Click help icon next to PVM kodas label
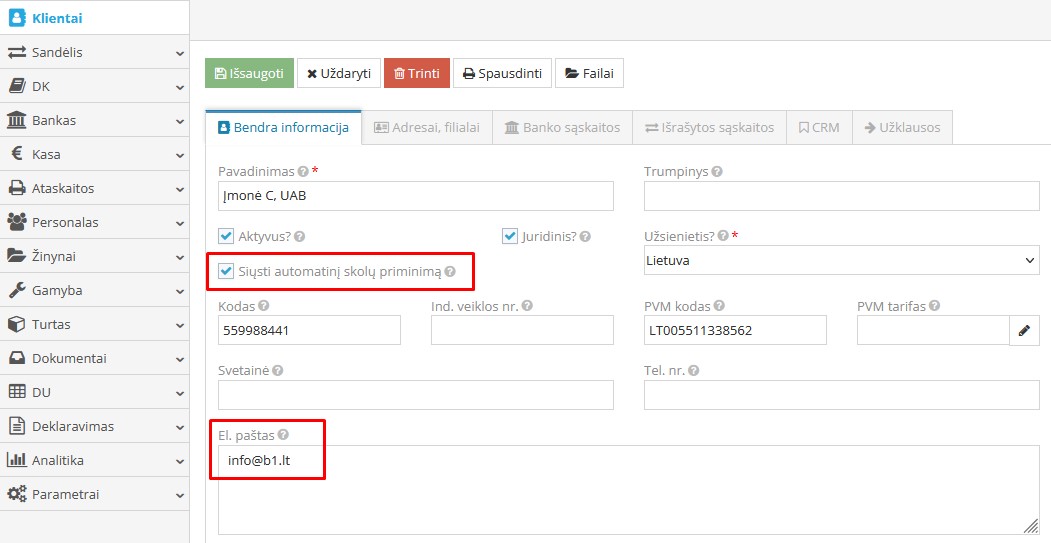This screenshot has height=543, width=1051. (719, 306)
